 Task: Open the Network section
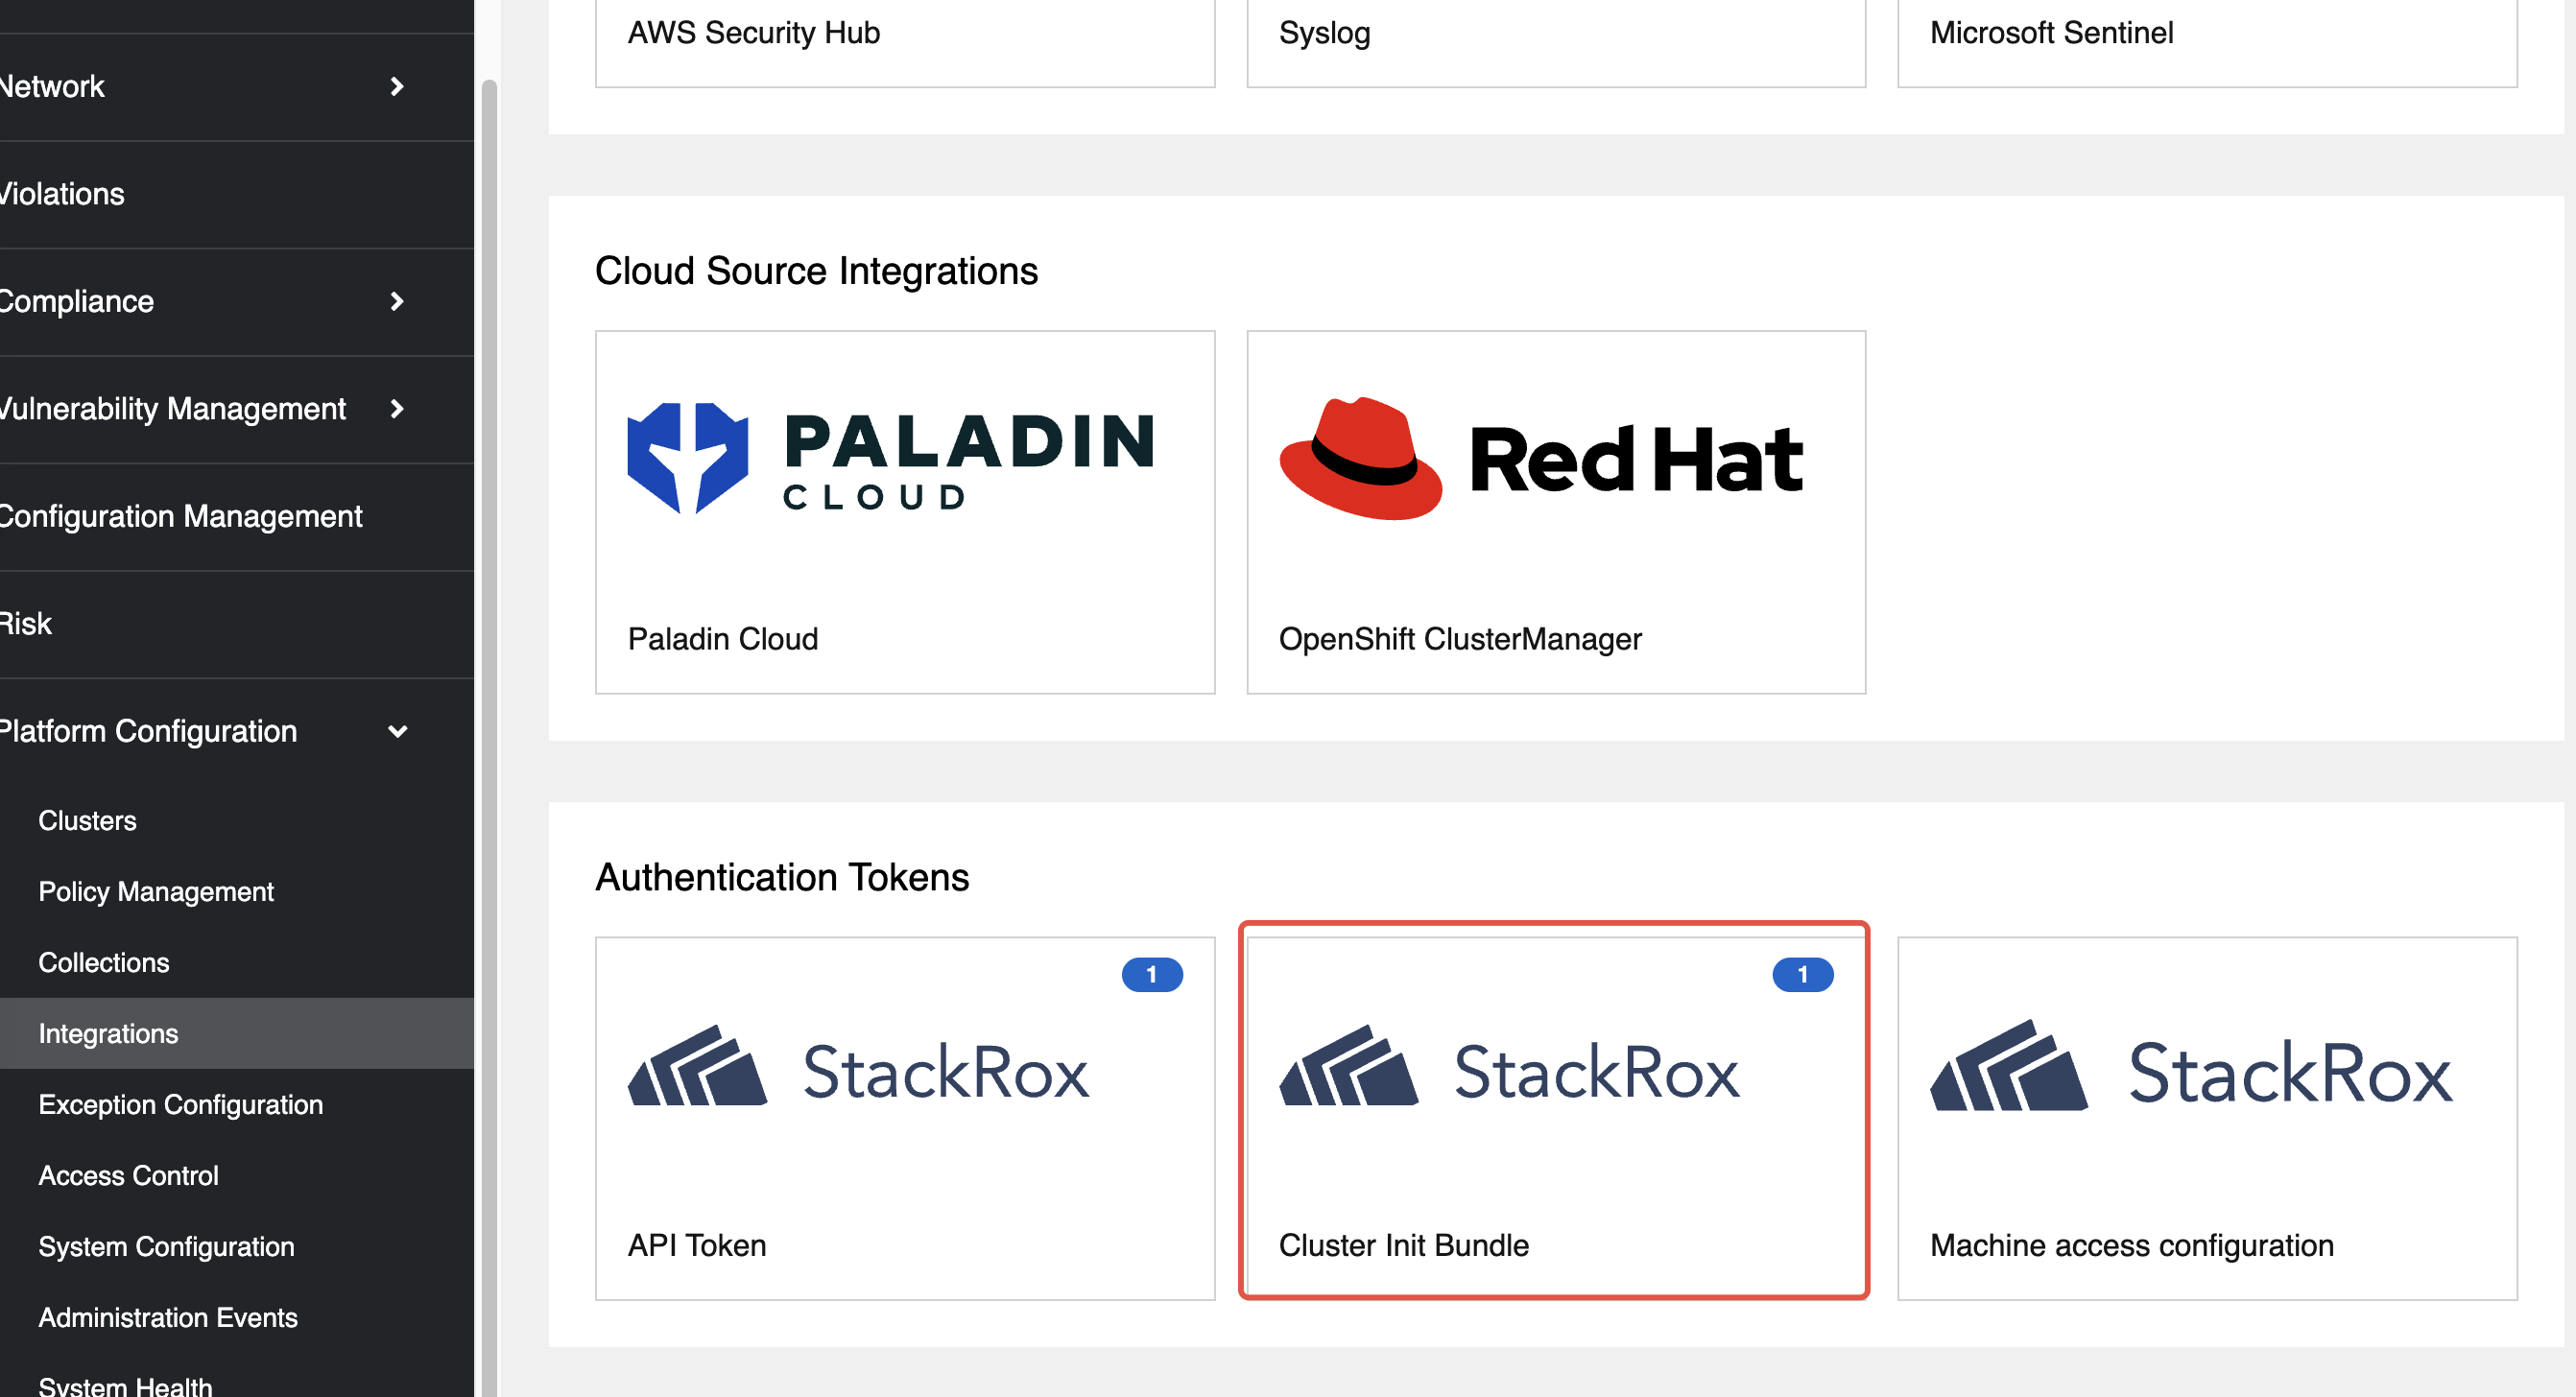pos(237,87)
